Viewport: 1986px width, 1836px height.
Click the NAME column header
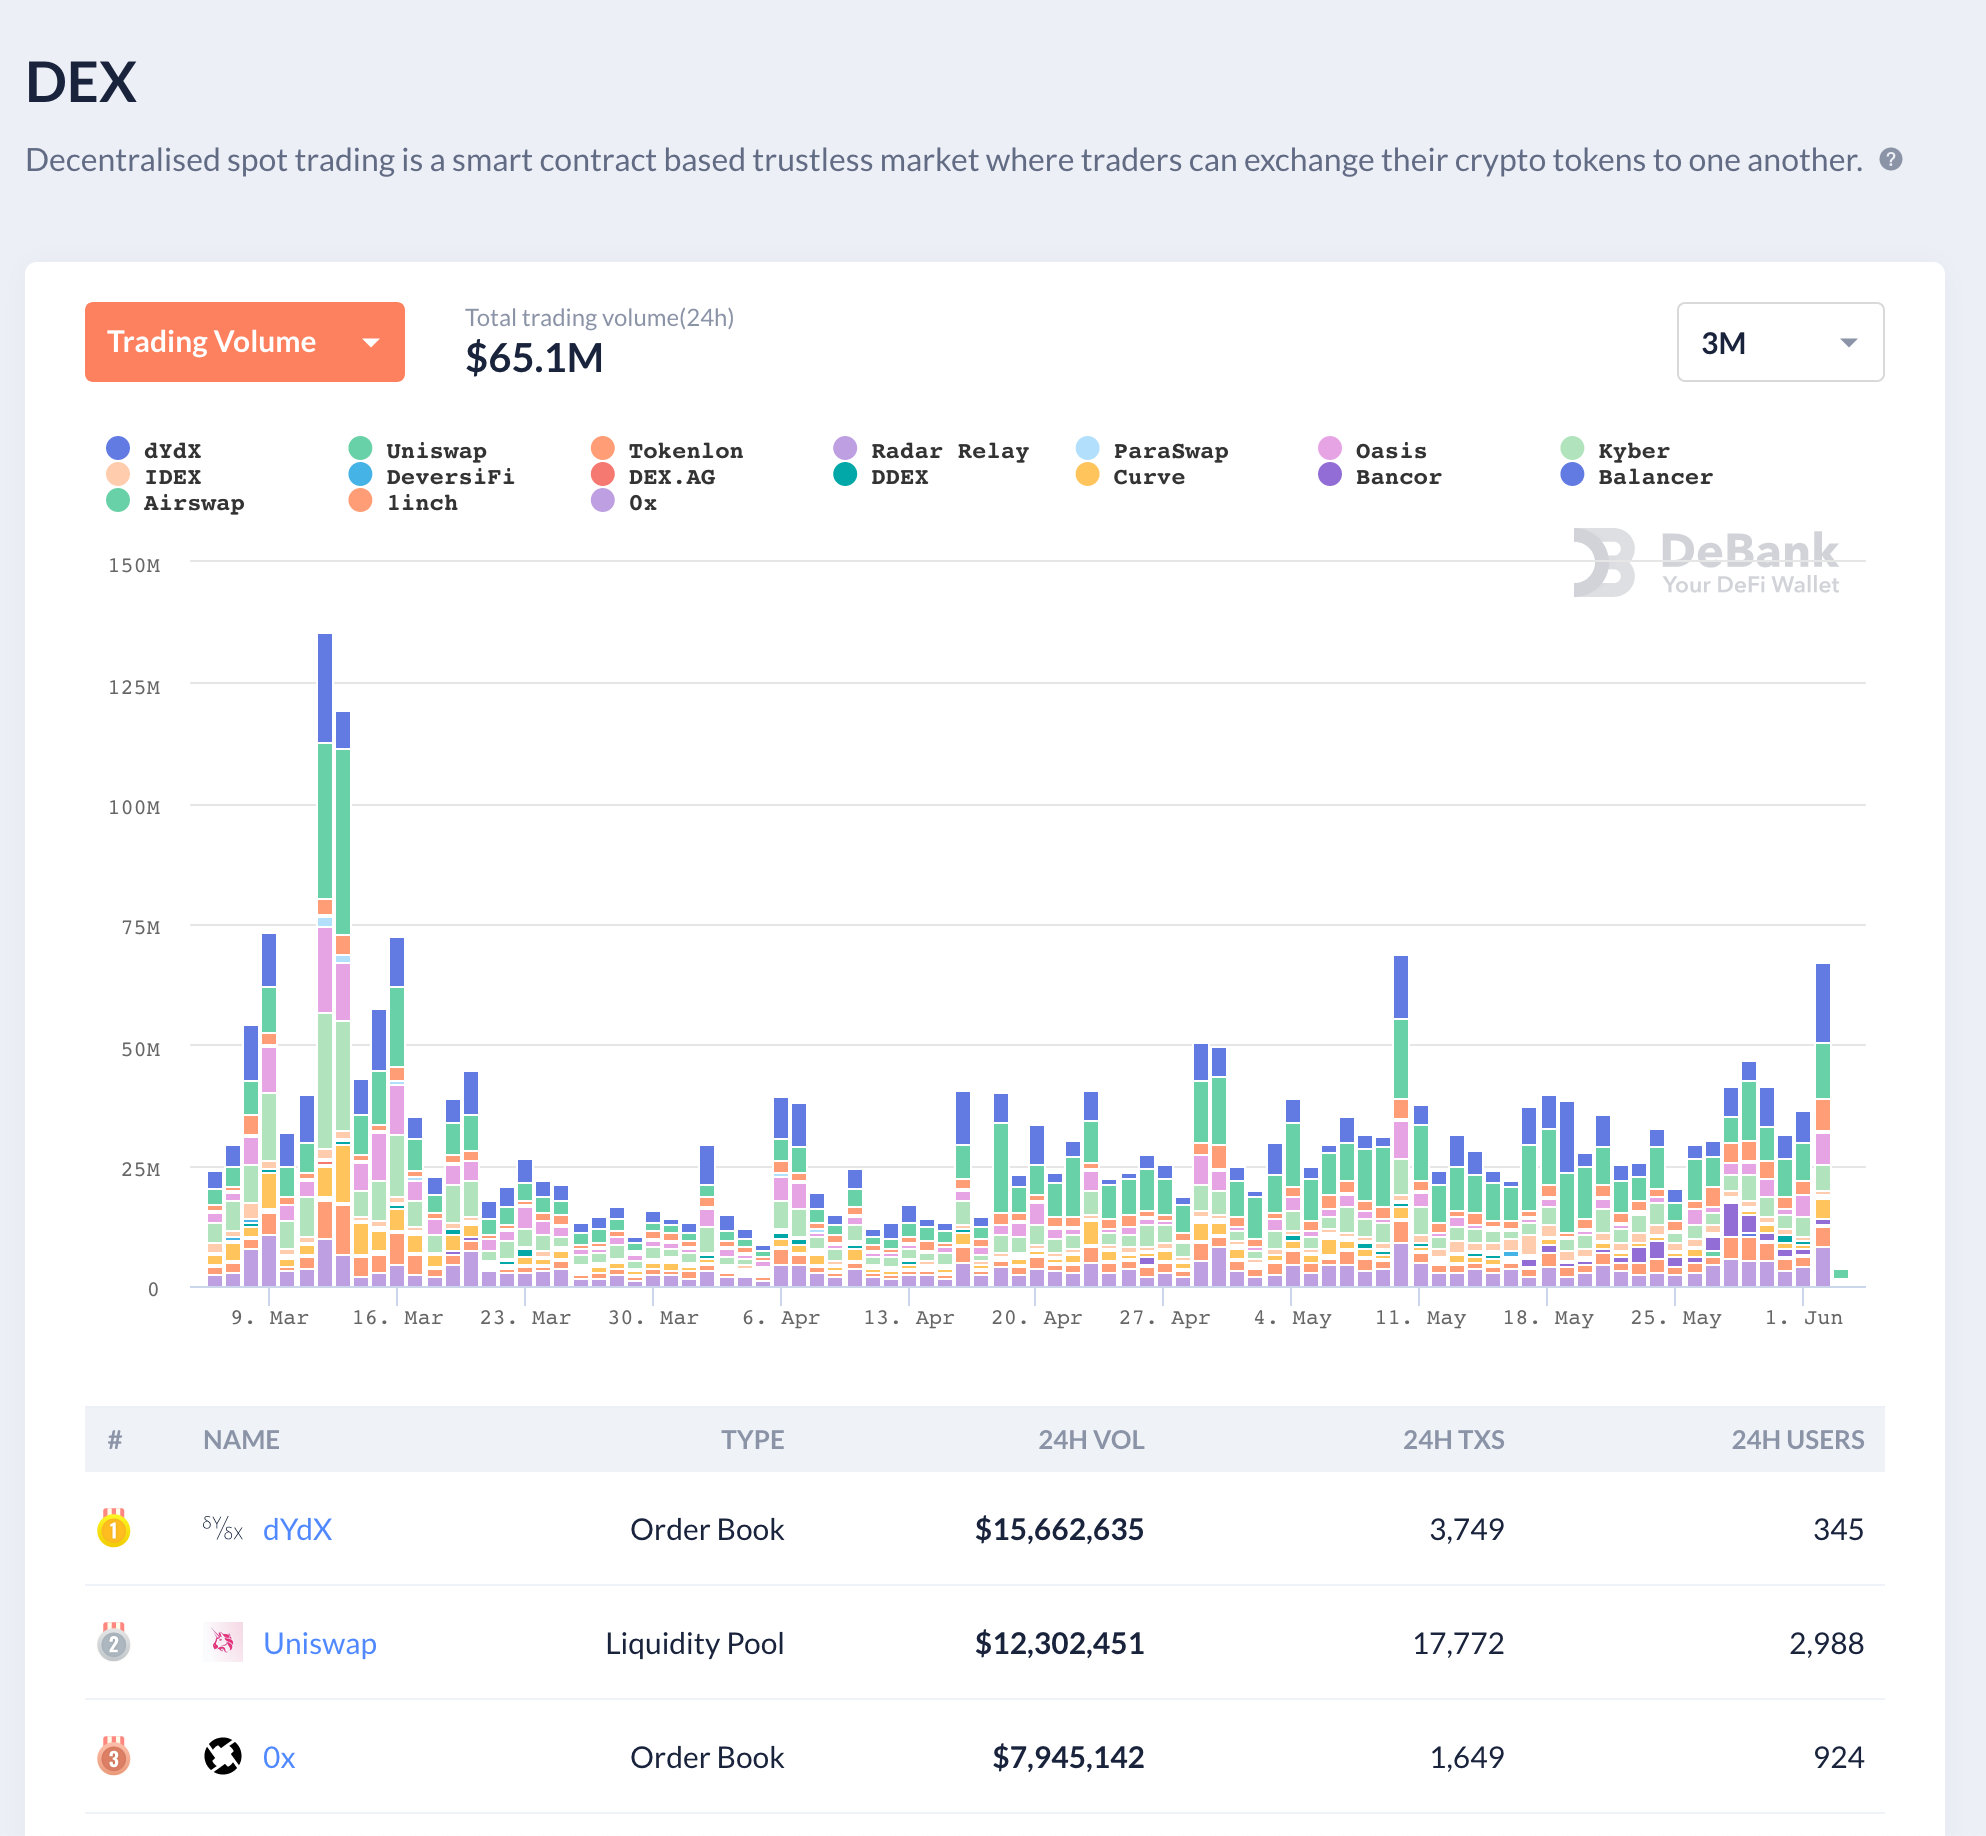click(x=241, y=1439)
